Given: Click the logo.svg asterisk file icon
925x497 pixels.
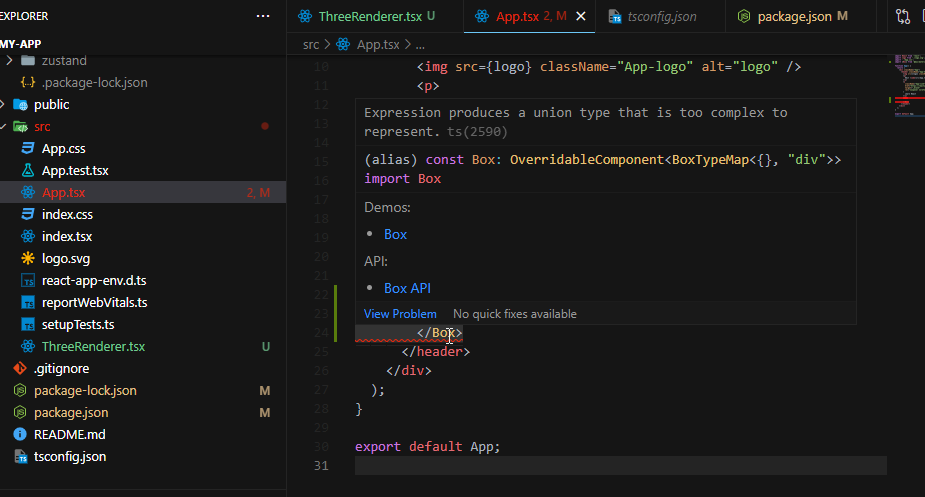Looking at the screenshot, I should (x=28, y=259).
